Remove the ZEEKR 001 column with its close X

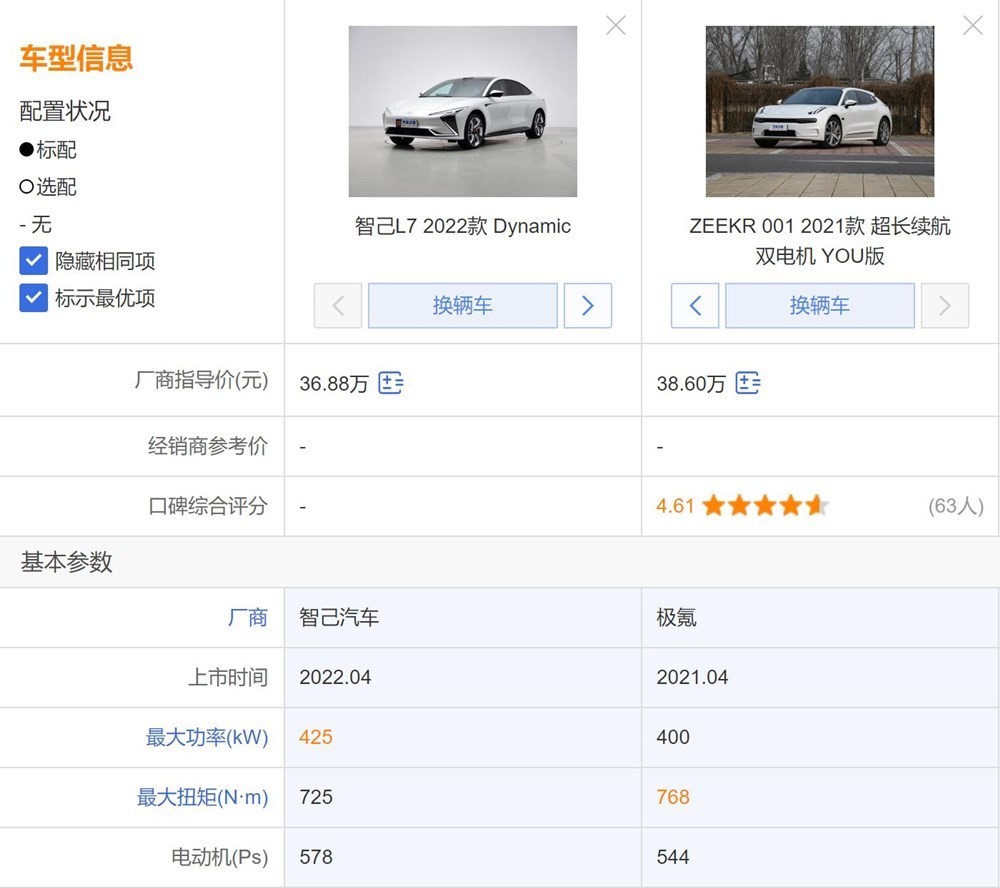[973, 26]
